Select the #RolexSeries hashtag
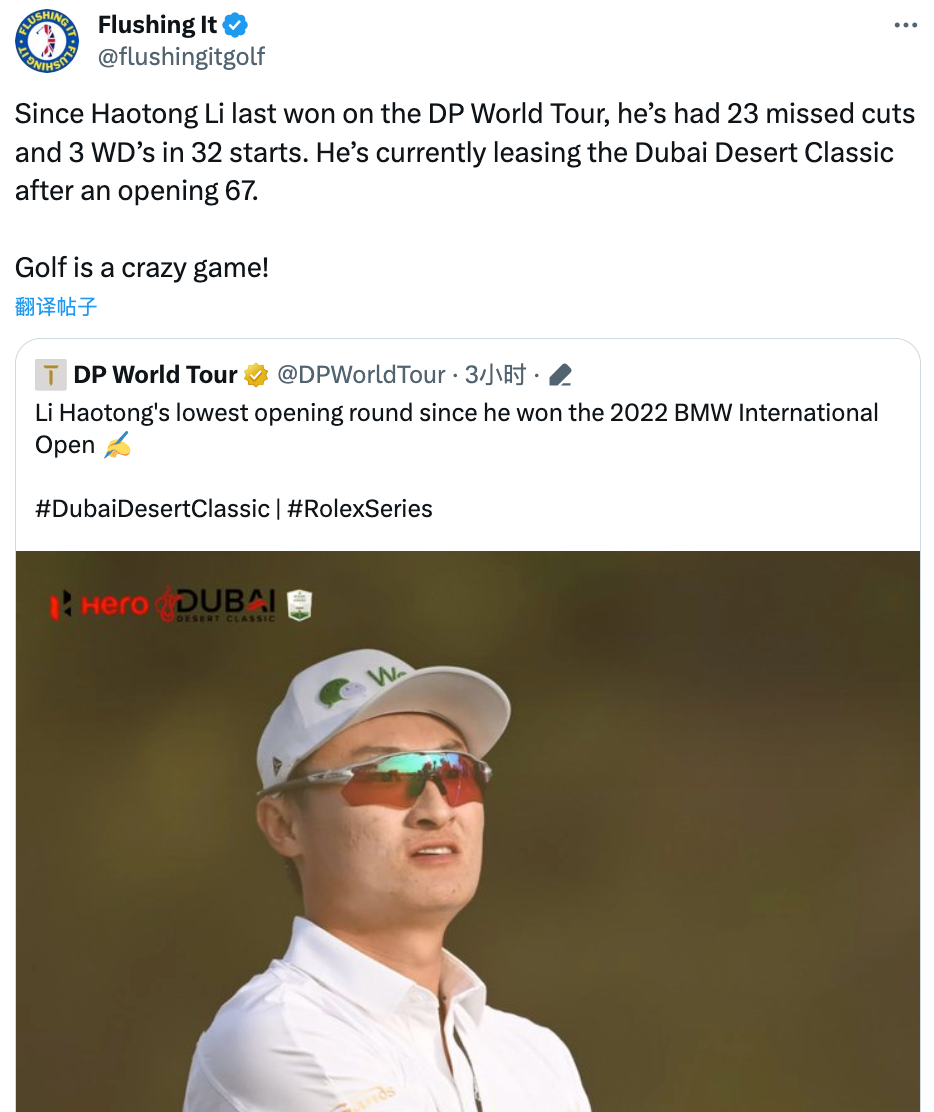Image resolution: width=934 pixels, height=1112 pixels. [x=360, y=508]
